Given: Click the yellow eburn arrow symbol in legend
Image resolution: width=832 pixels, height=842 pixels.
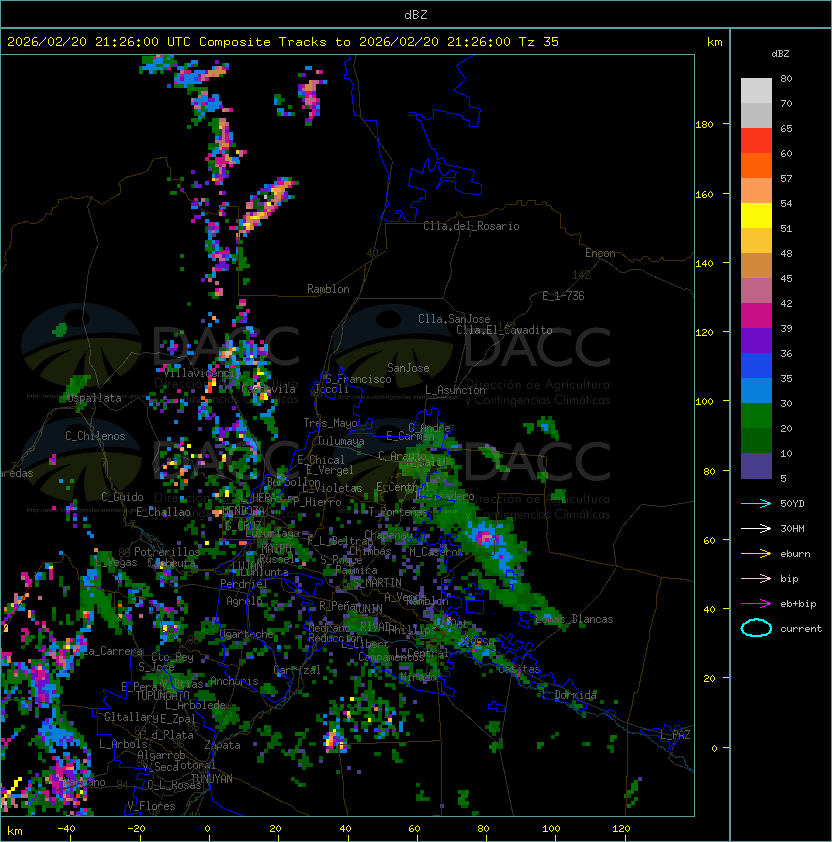Looking at the screenshot, I should [756, 554].
